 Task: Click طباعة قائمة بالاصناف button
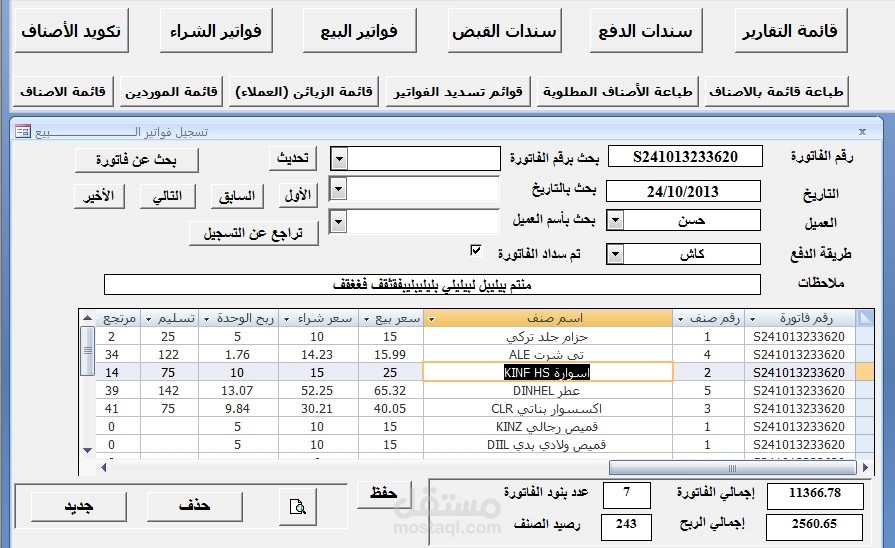(776, 91)
